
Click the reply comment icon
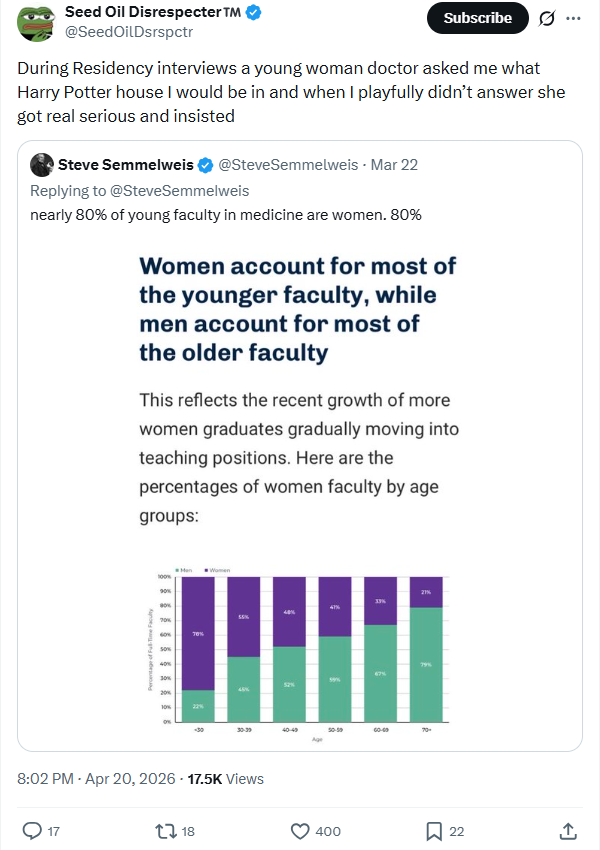pyautogui.click(x=32, y=830)
